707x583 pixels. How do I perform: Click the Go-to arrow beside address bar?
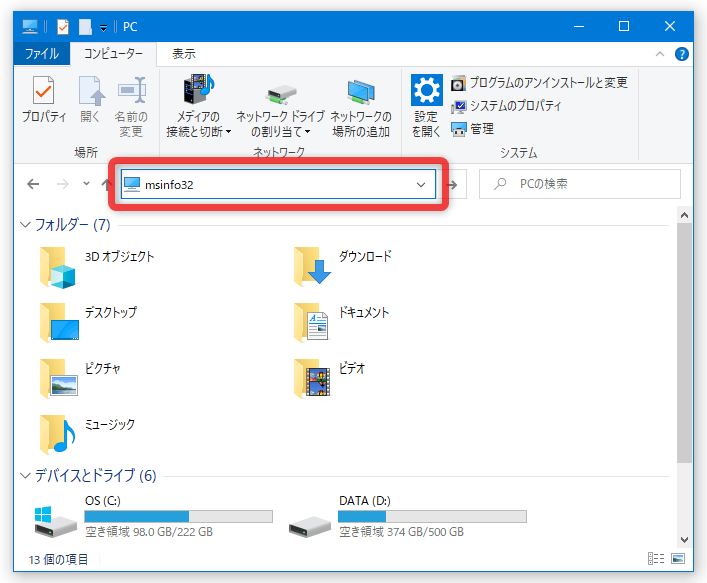coord(452,184)
